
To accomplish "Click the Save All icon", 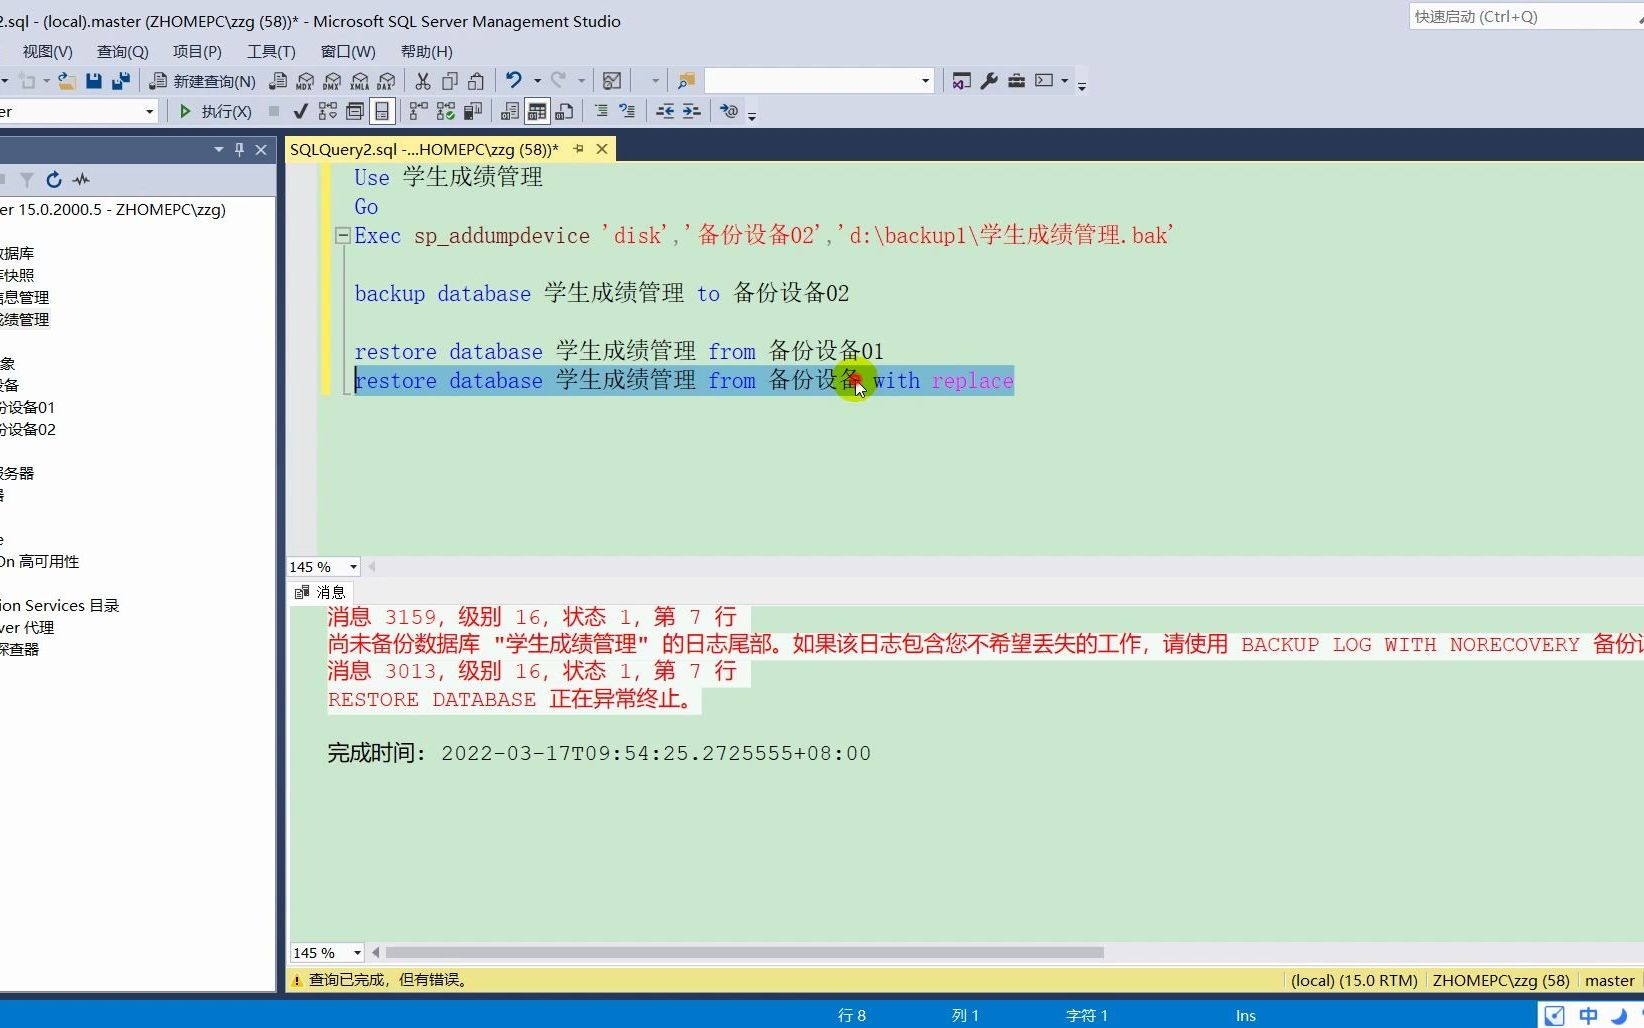I will (x=121, y=81).
